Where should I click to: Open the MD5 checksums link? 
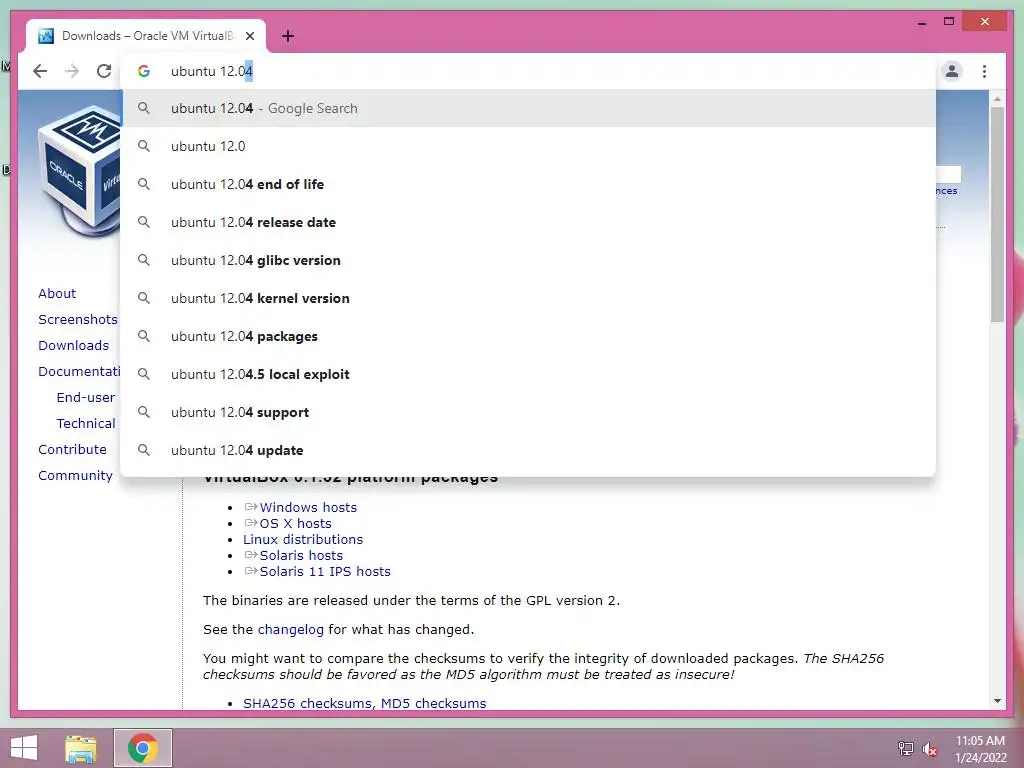click(x=434, y=703)
